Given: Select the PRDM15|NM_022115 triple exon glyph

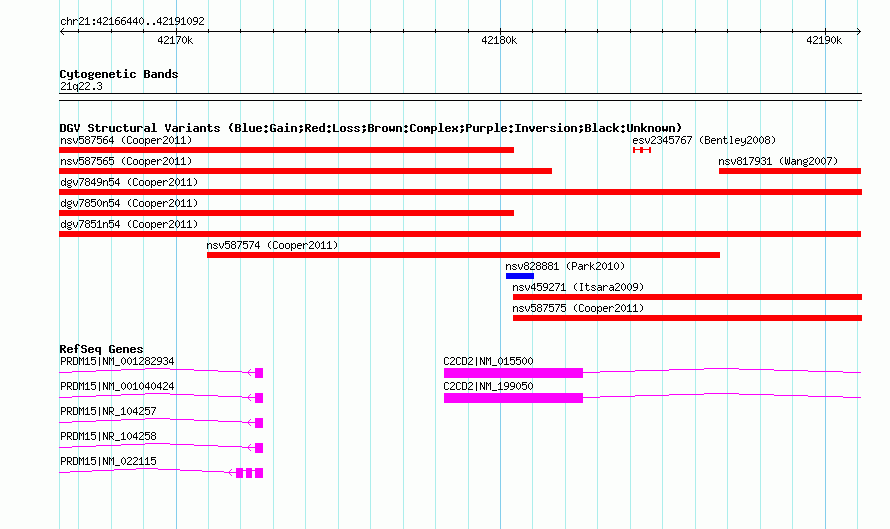Looking at the screenshot, I should (250, 473).
